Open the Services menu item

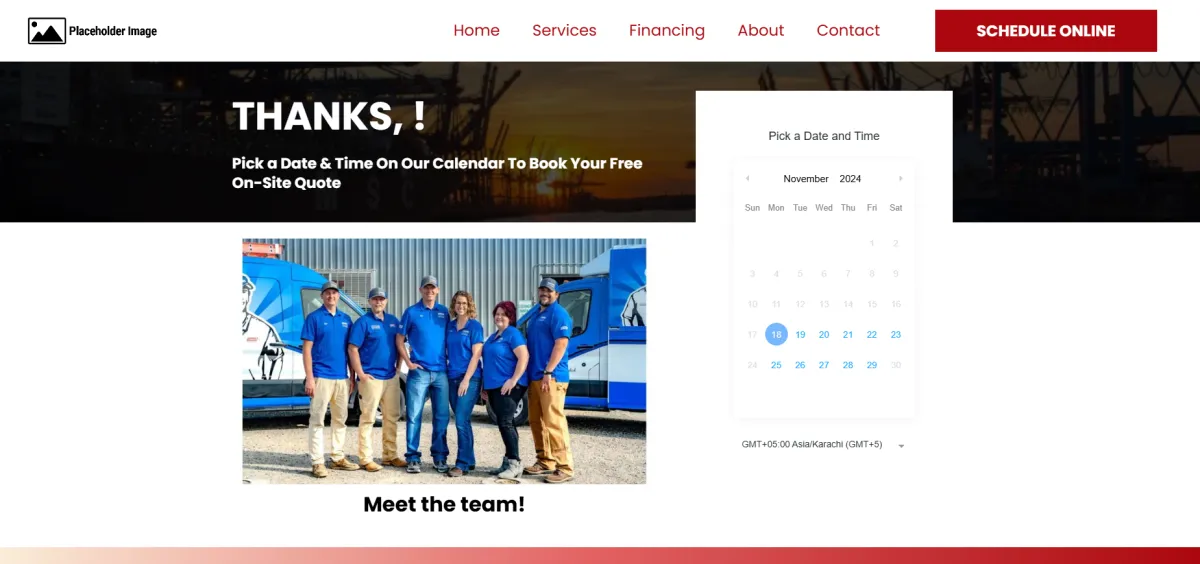point(564,30)
